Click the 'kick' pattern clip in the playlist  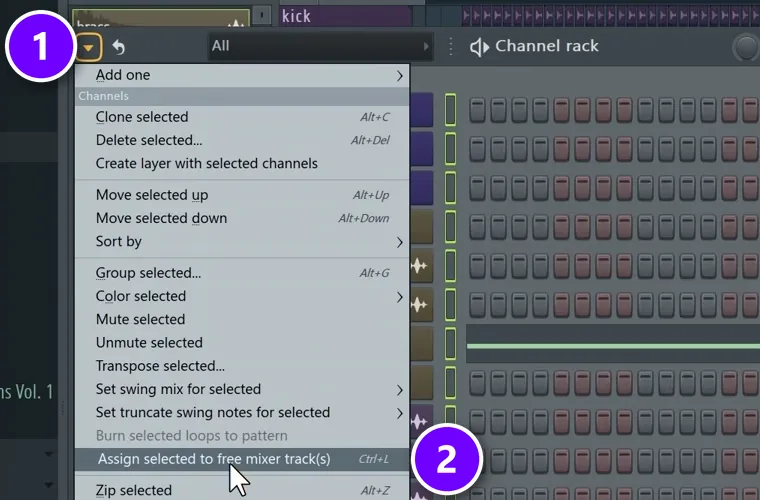346,16
